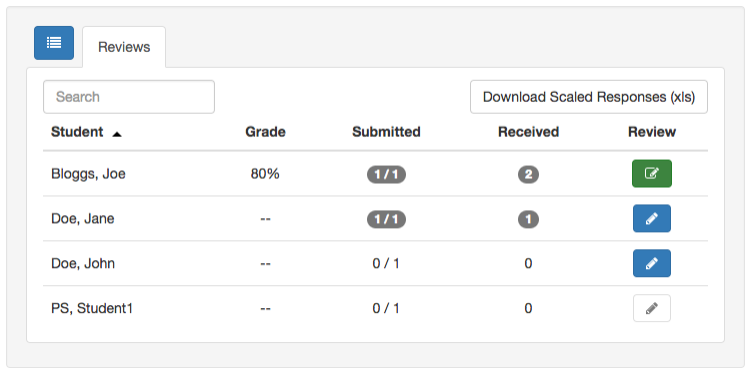The height and width of the screenshot is (371, 751).
Task: Click the pencil review icon for Doe, John
Action: click(651, 263)
